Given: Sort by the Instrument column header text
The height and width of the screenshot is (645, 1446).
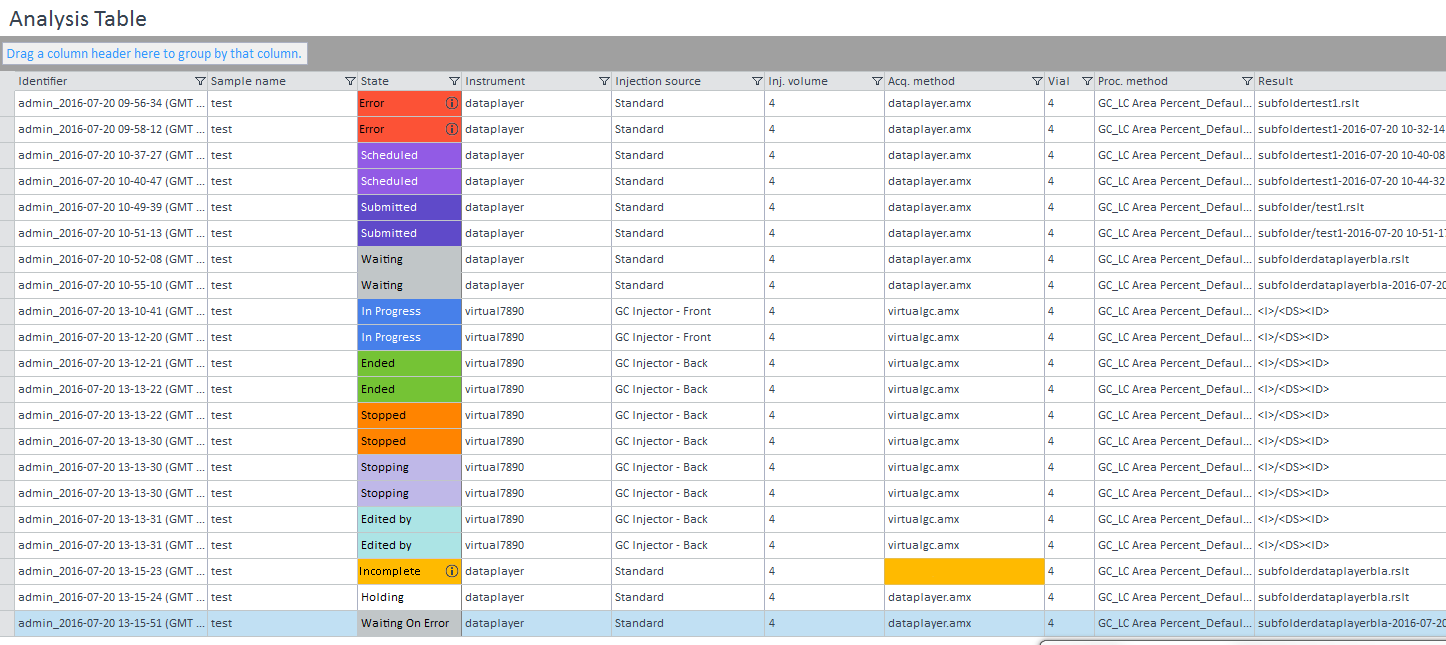Looking at the screenshot, I should click(x=495, y=82).
